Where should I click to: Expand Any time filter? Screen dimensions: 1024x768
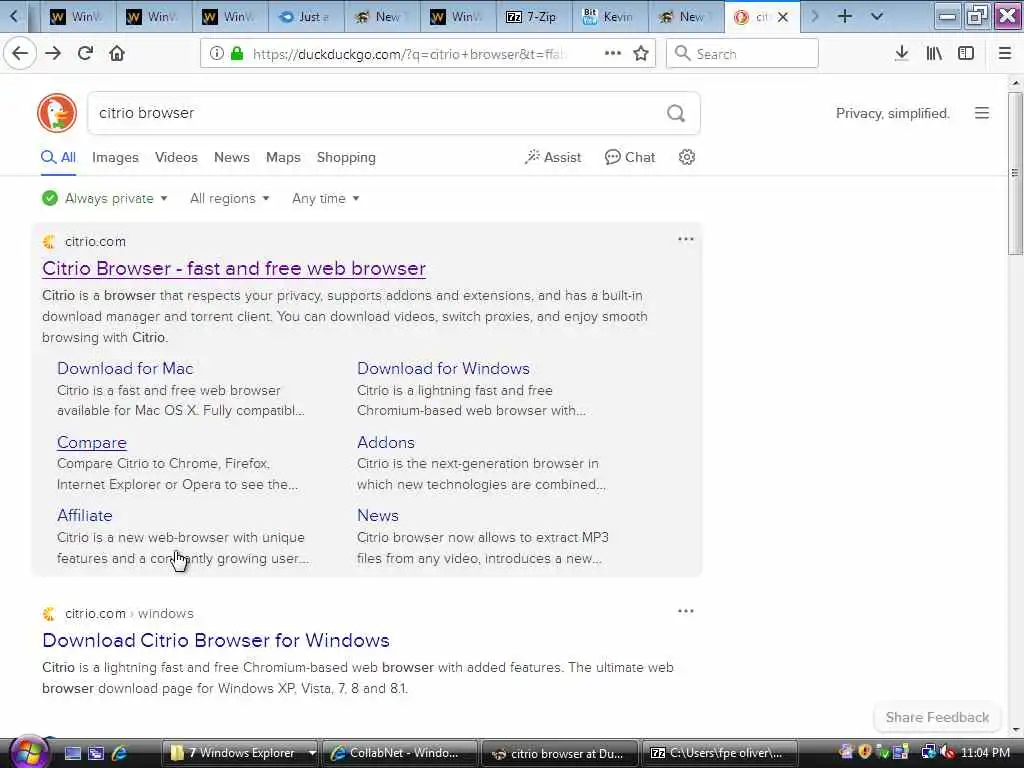[x=325, y=199]
